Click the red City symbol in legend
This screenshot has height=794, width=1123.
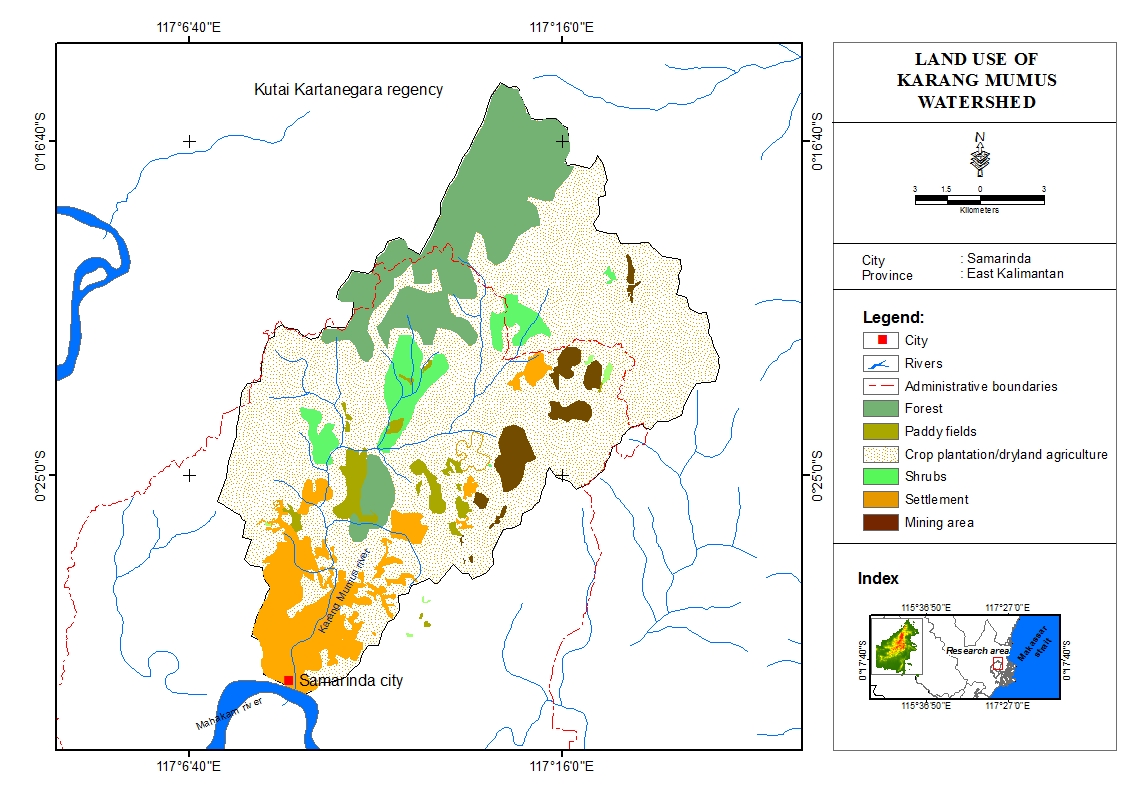880,340
